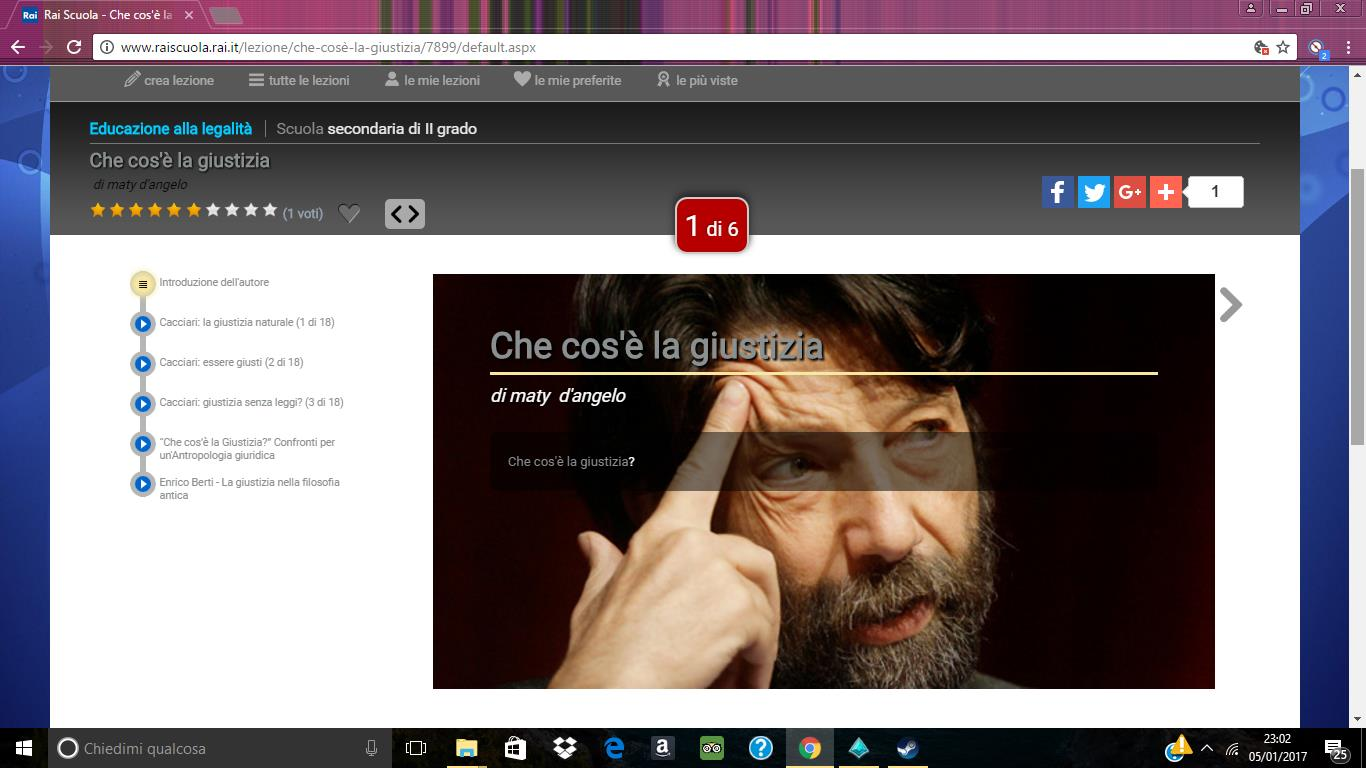Rate lesson with the first star
This screenshot has height=768, width=1366.
click(x=98, y=210)
